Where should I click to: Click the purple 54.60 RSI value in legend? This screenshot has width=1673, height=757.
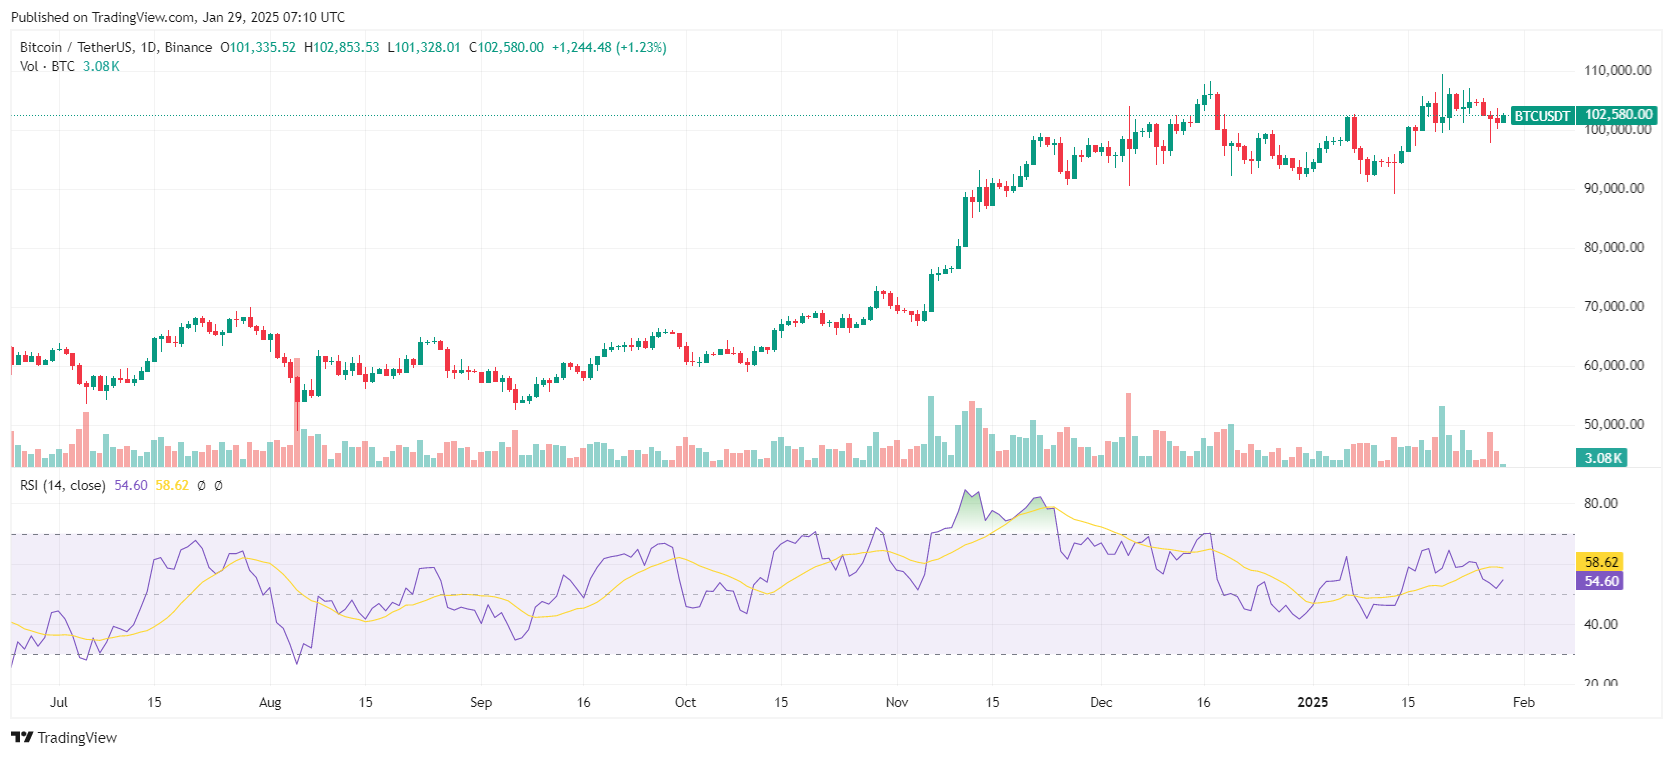click(131, 485)
